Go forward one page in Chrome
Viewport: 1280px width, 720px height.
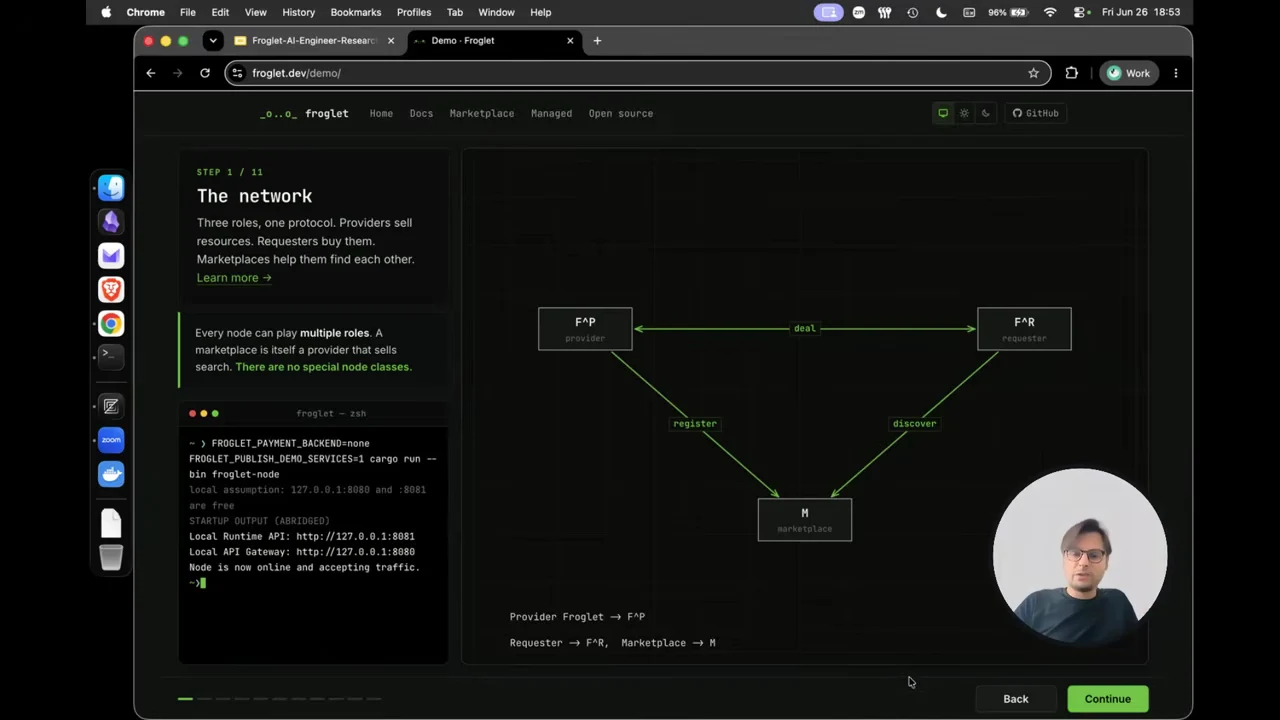[177, 73]
